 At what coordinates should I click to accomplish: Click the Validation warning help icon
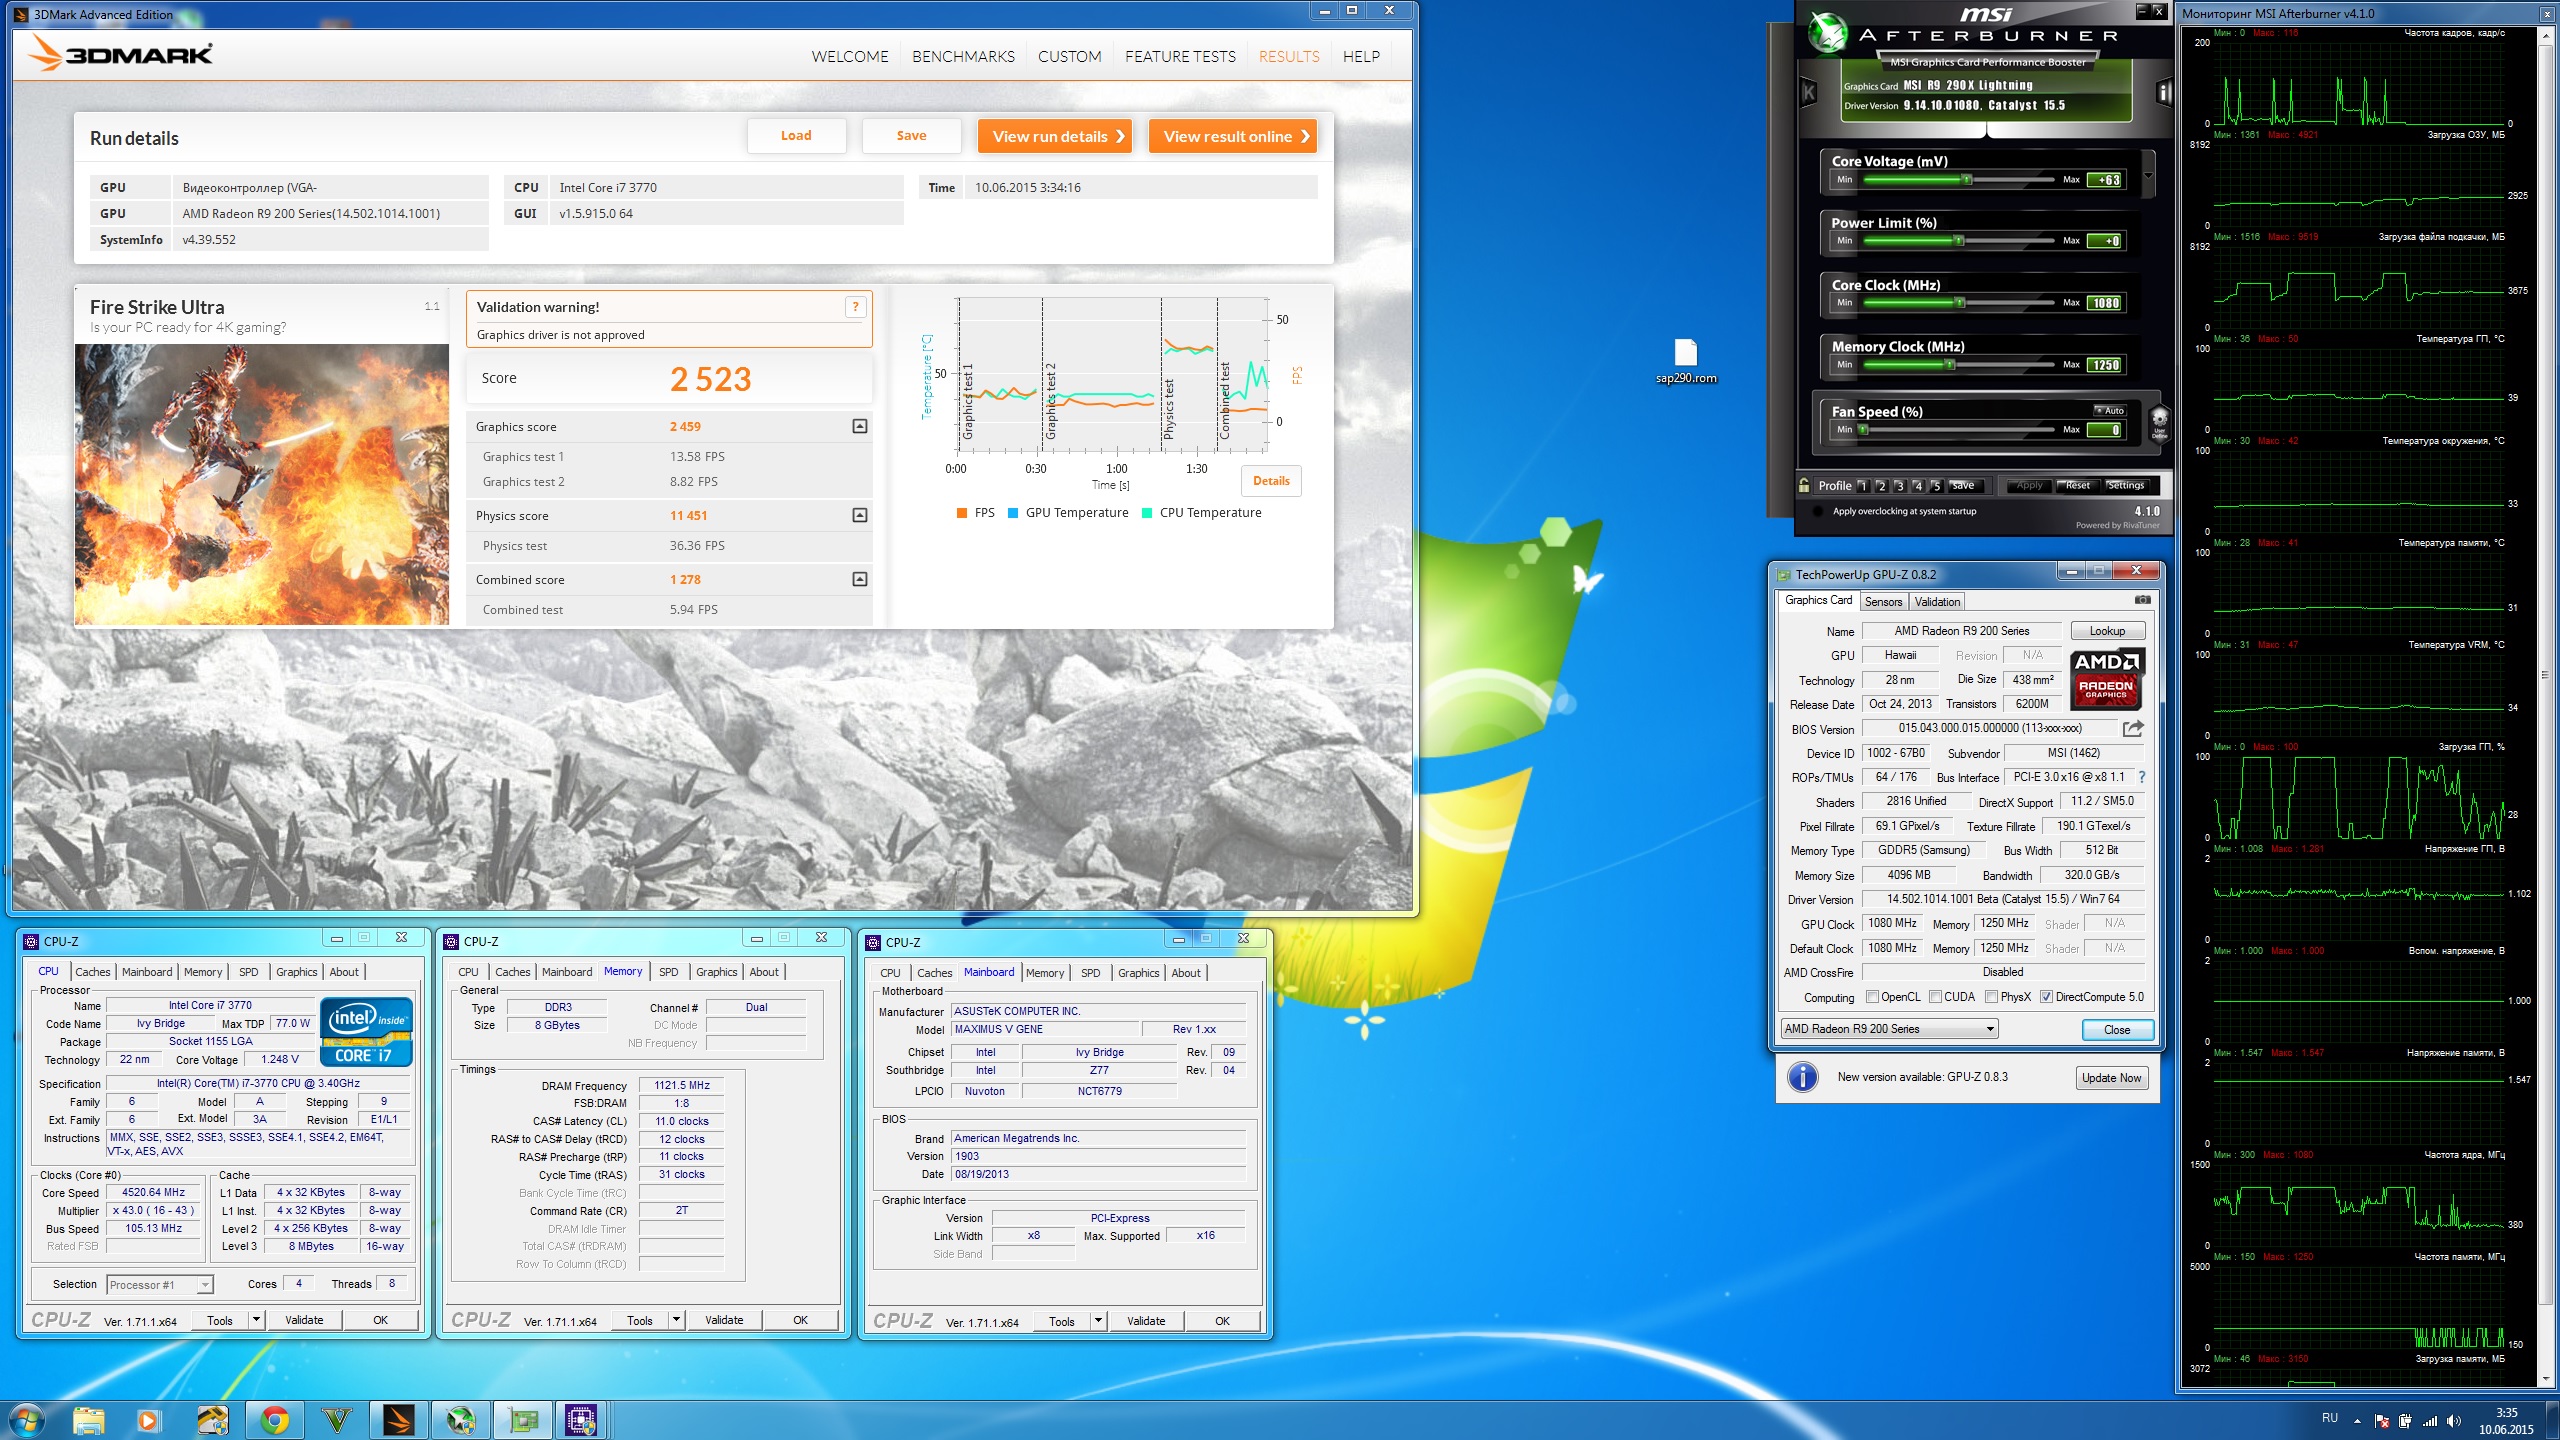click(x=855, y=307)
